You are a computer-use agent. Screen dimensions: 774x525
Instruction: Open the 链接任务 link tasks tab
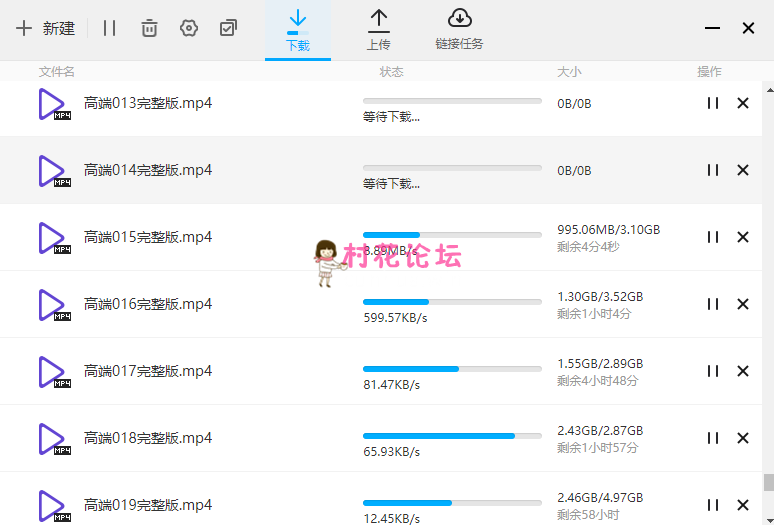(x=459, y=30)
